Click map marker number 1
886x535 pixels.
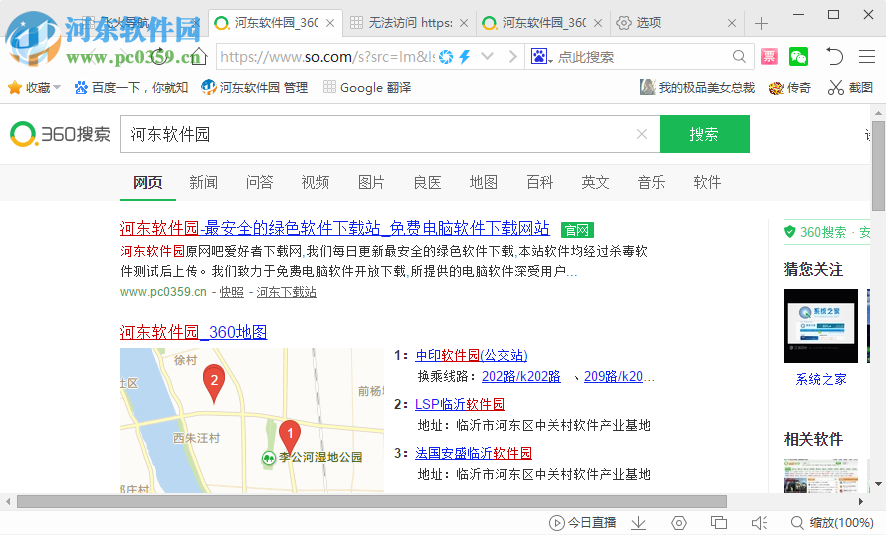click(x=290, y=436)
